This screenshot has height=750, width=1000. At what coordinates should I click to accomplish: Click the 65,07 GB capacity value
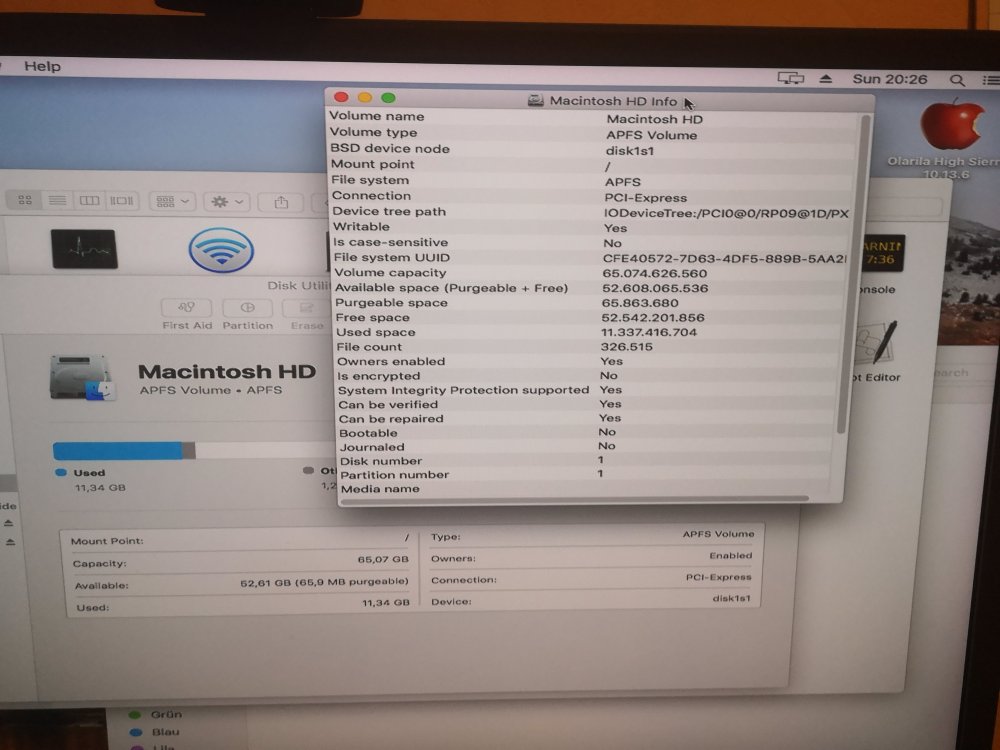click(383, 559)
